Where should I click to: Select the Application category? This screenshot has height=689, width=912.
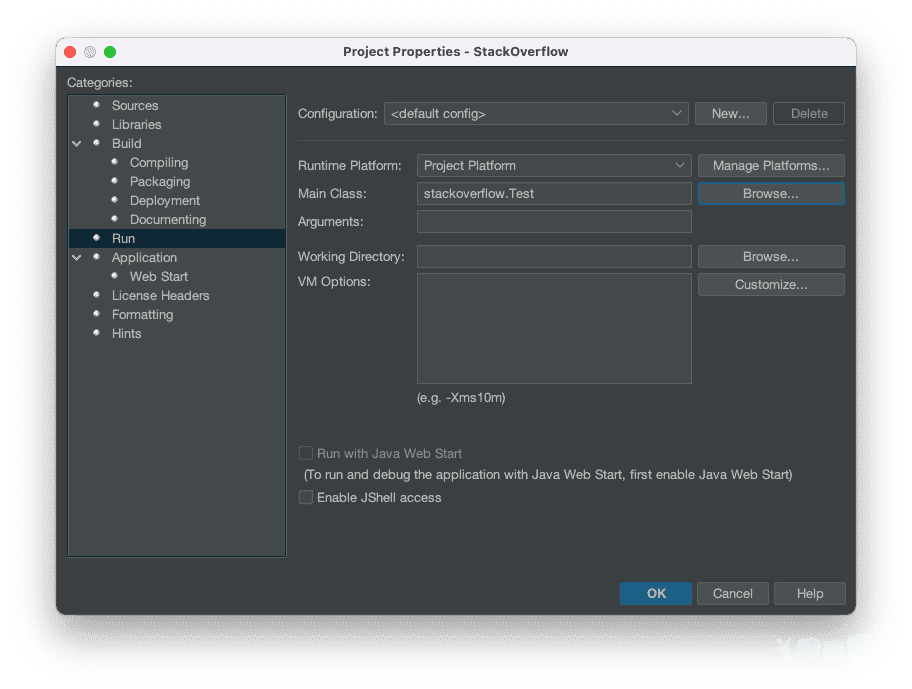point(144,258)
